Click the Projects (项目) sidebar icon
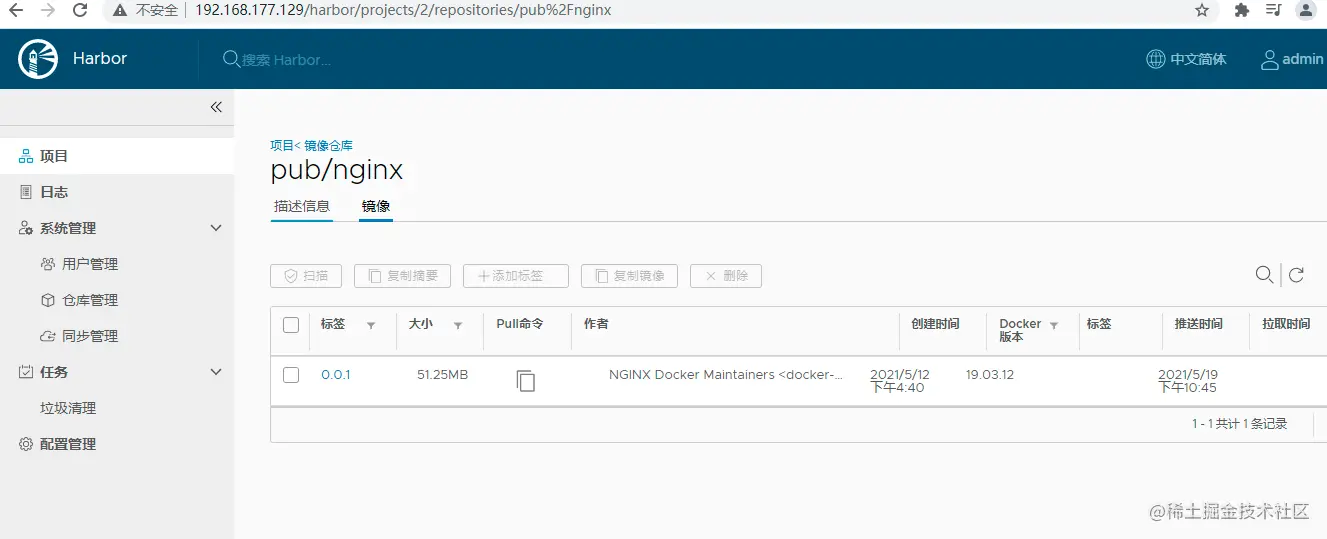Image resolution: width=1327 pixels, height=539 pixels. pyautogui.click(x=26, y=156)
